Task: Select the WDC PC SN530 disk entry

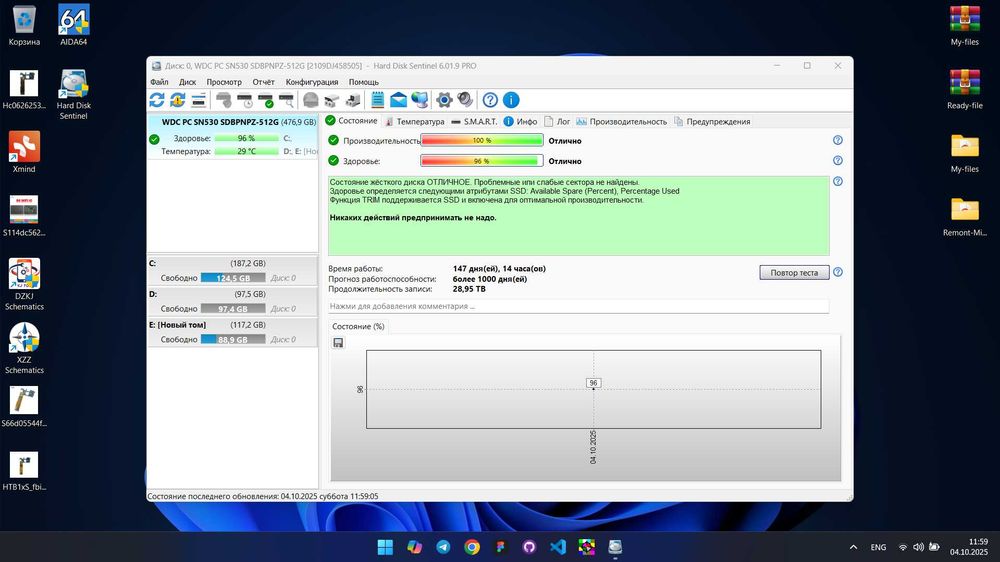Action: (x=231, y=122)
